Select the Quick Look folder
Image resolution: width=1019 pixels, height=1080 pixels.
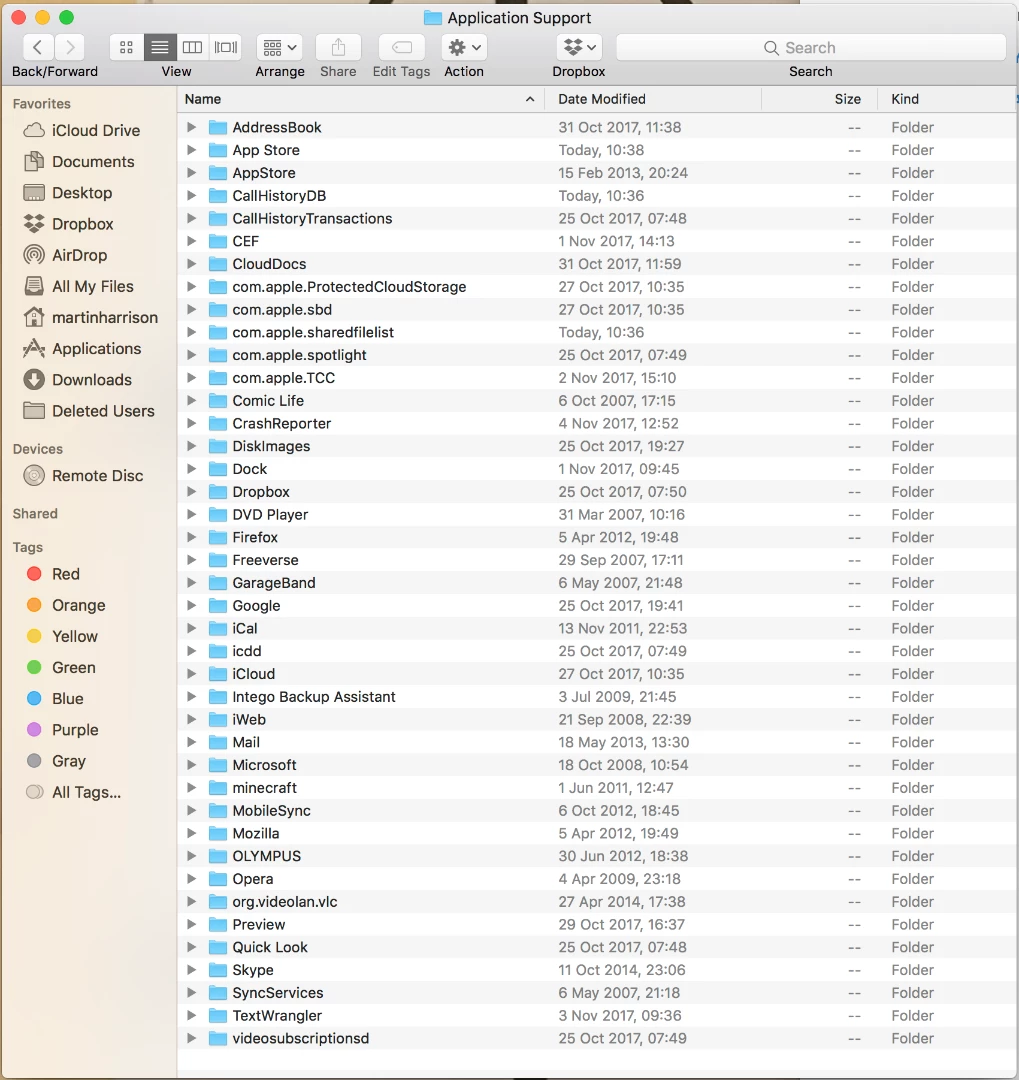pyautogui.click(x=597, y=947)
